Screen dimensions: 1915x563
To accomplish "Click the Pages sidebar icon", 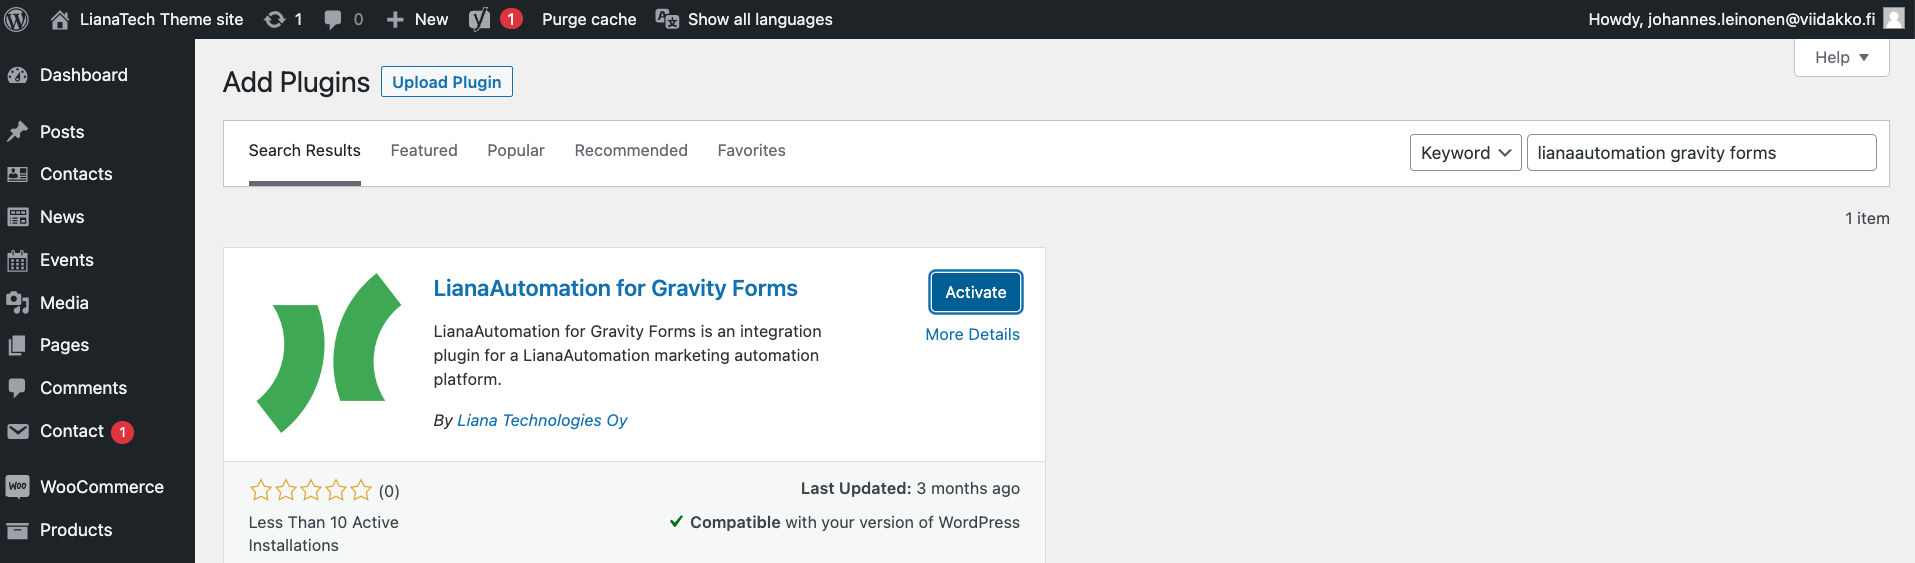I will coord(18,345).
